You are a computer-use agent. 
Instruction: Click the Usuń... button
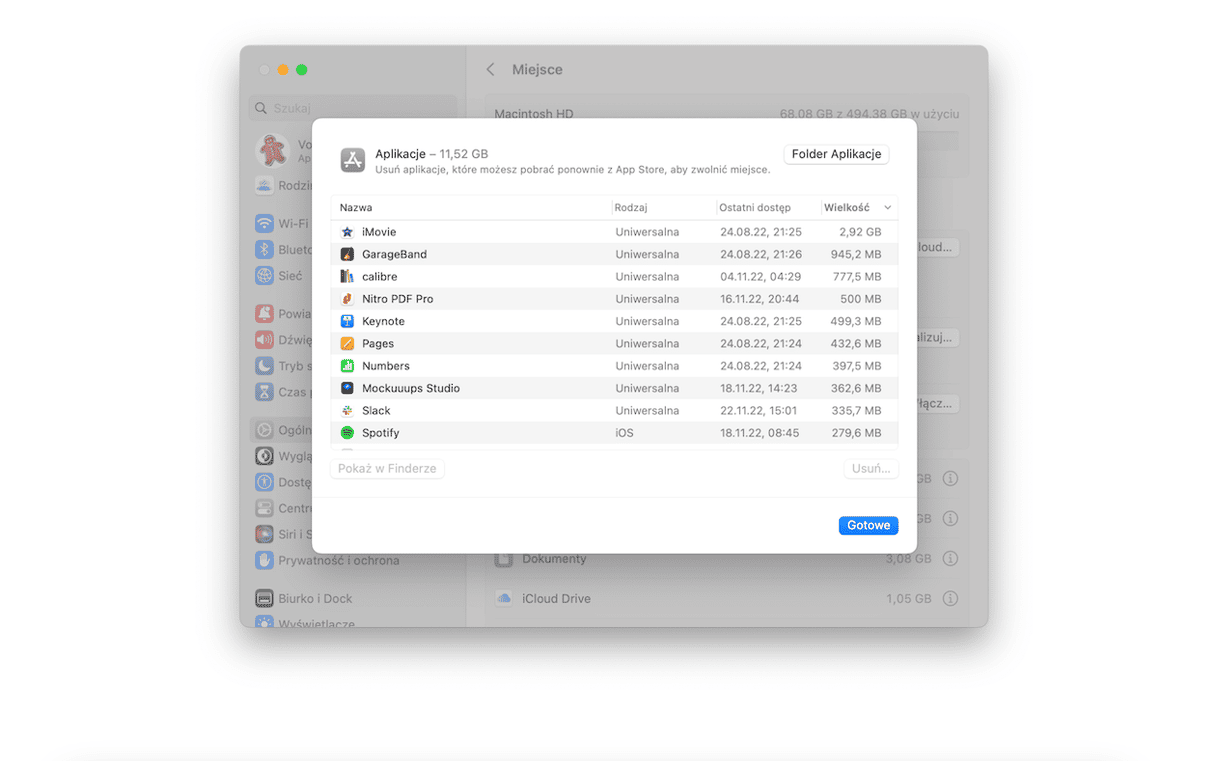point(871,468)
